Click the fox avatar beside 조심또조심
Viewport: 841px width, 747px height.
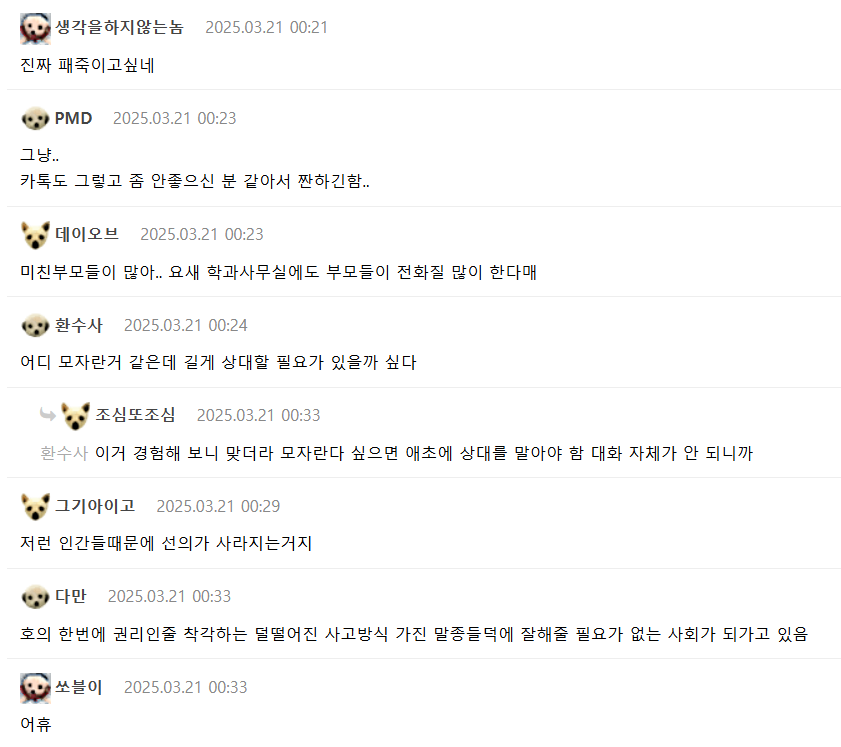(x=76, y=416)
